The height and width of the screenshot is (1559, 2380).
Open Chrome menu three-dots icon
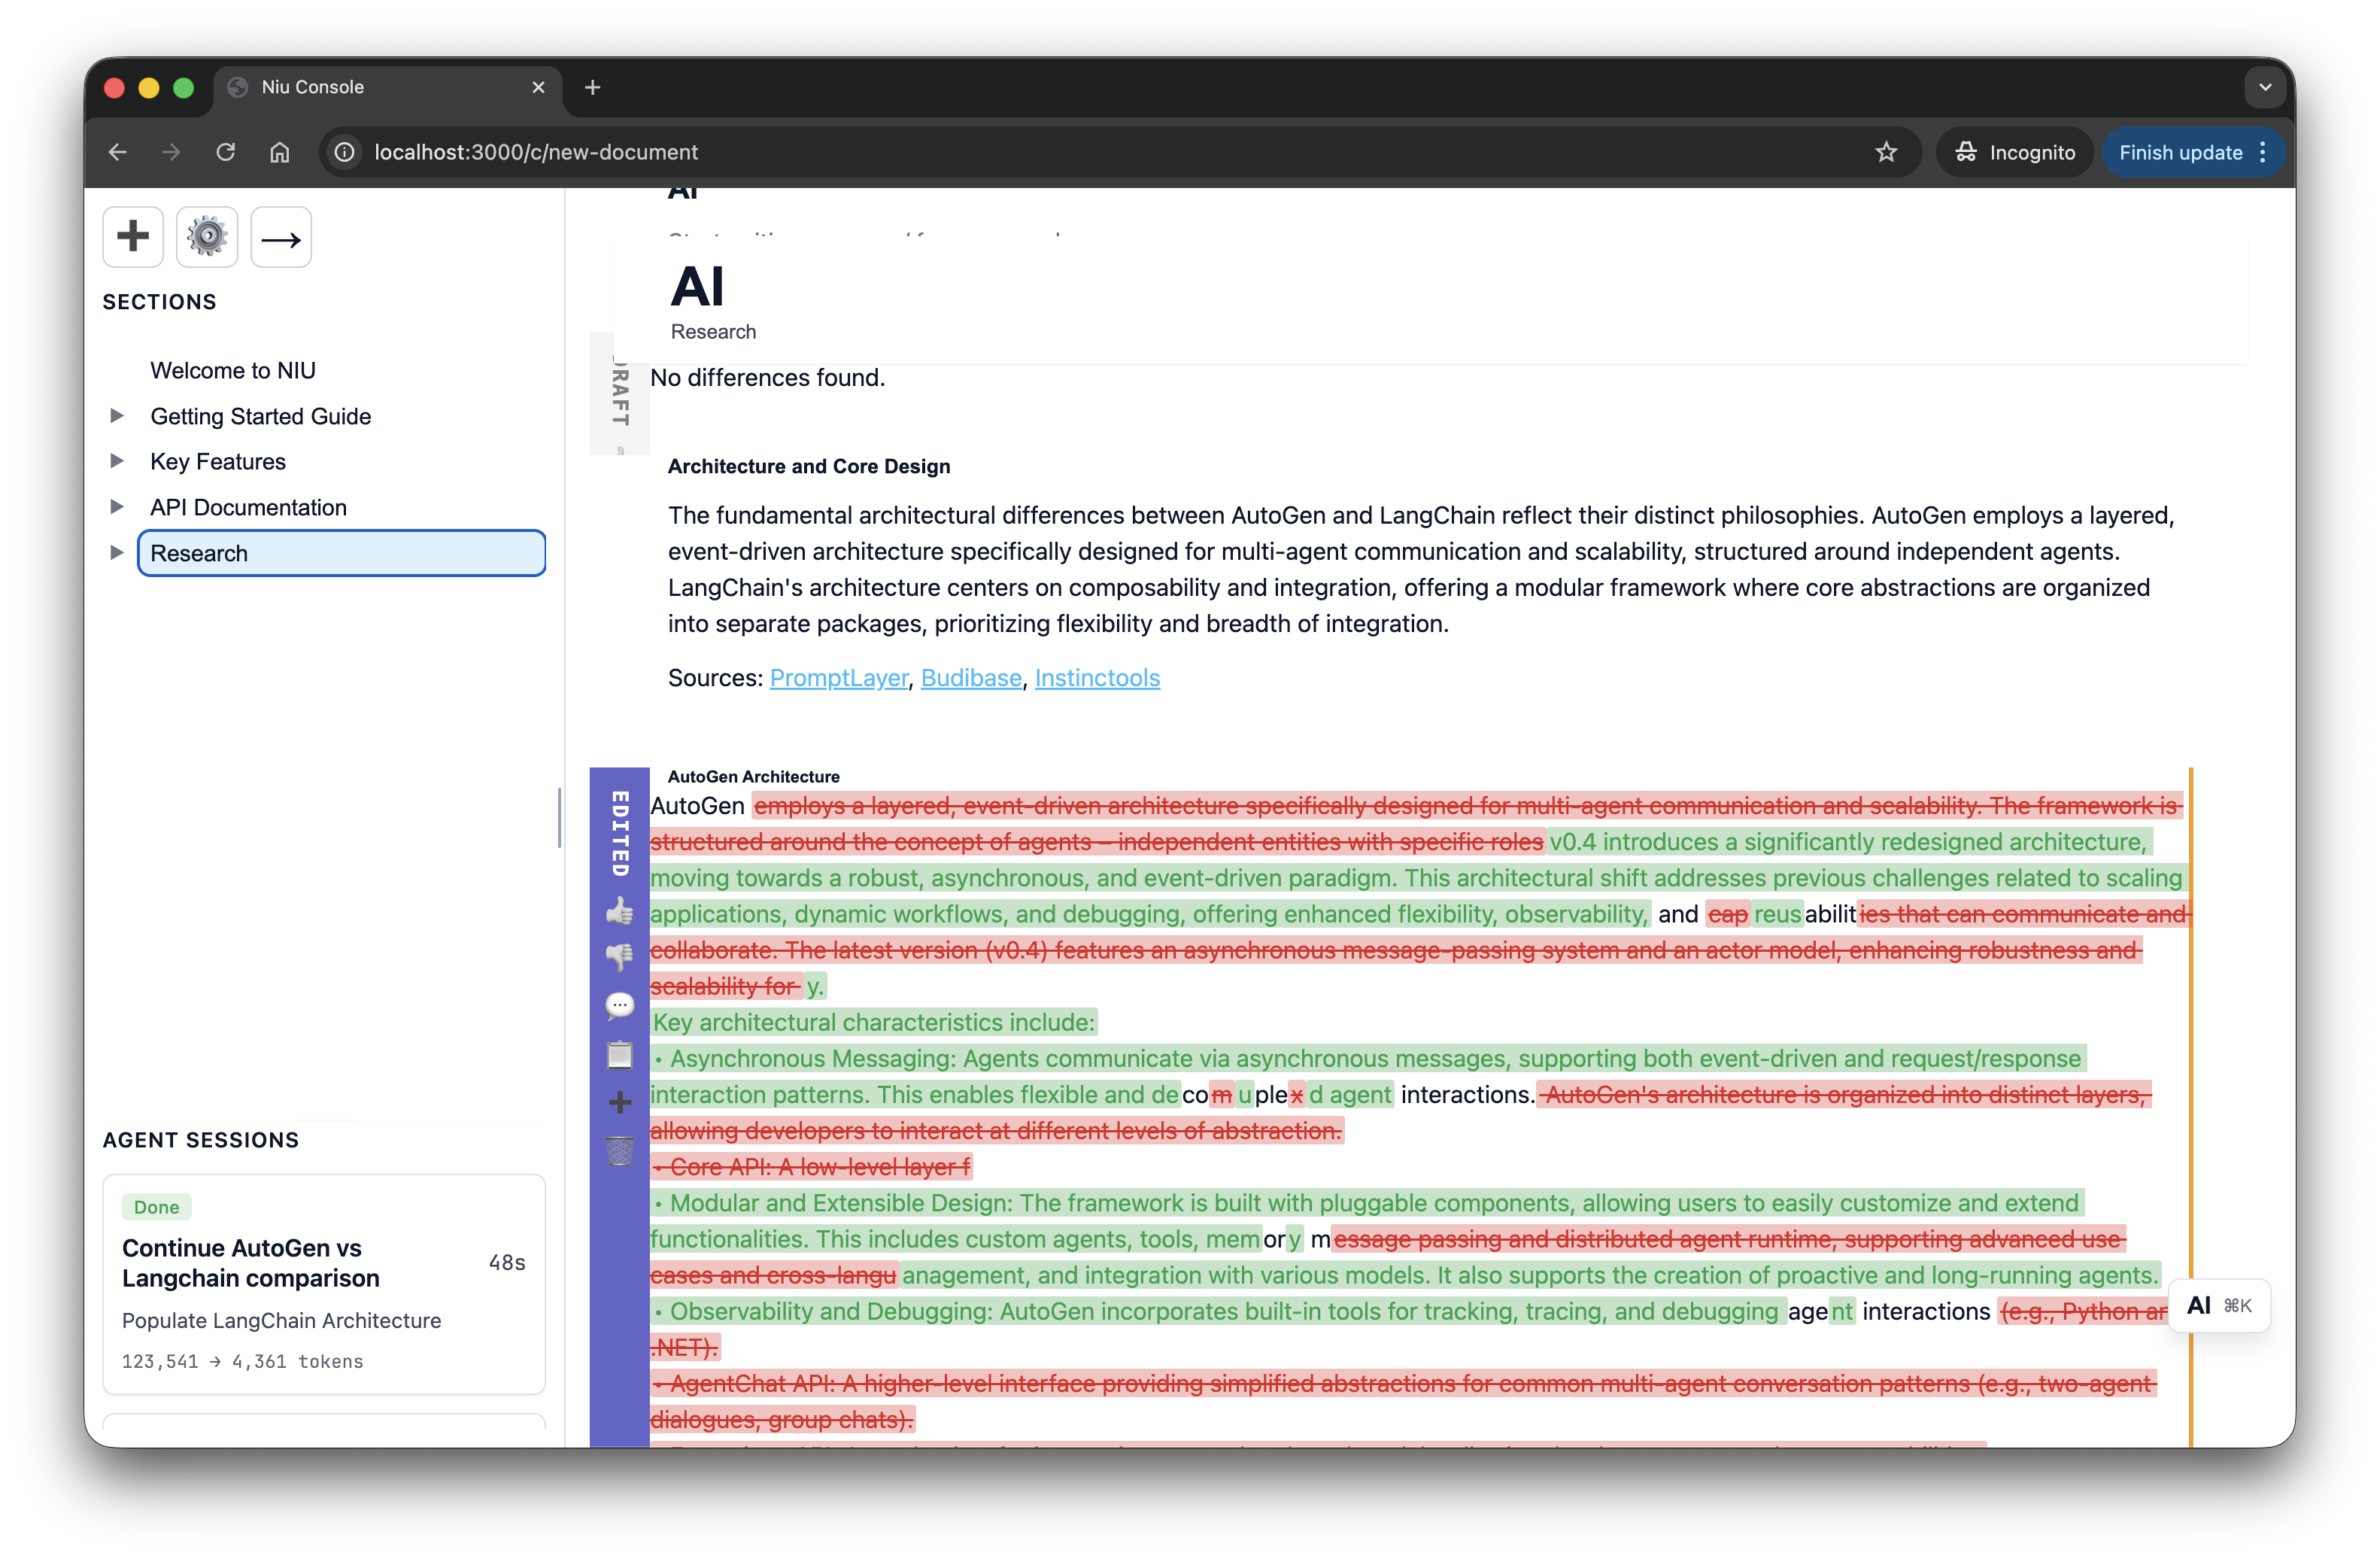tap(2263, 152)
